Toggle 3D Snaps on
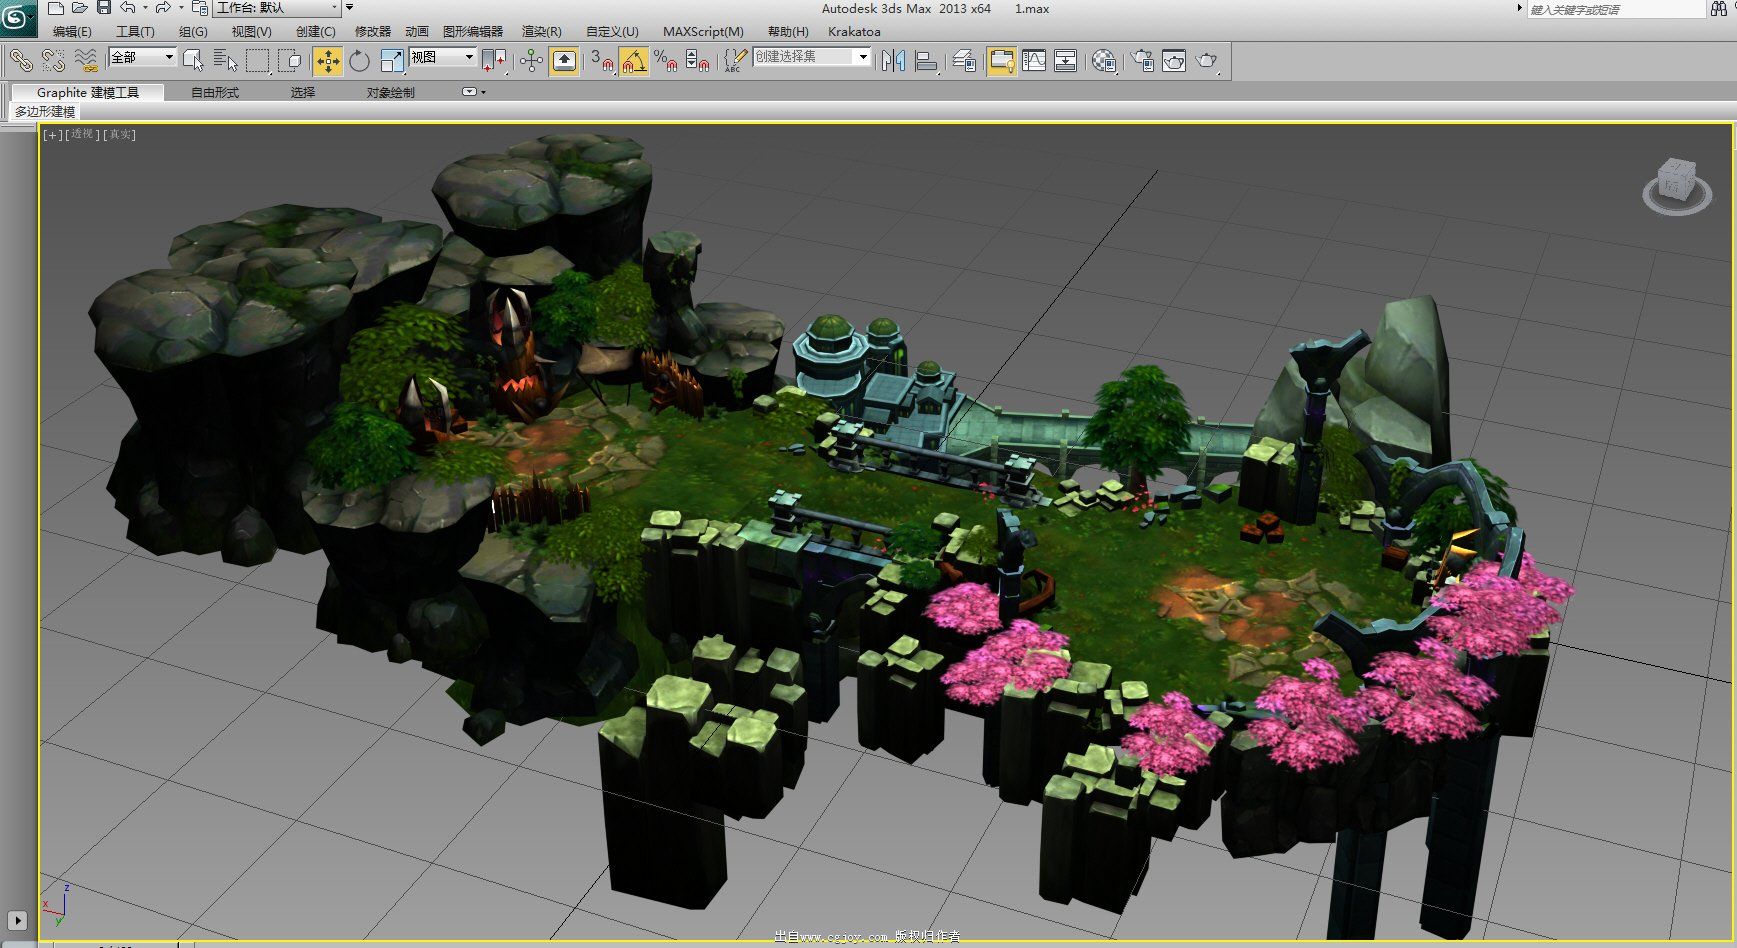The height and width of the screenshot is (948, 1737). [x=601, y=61]
